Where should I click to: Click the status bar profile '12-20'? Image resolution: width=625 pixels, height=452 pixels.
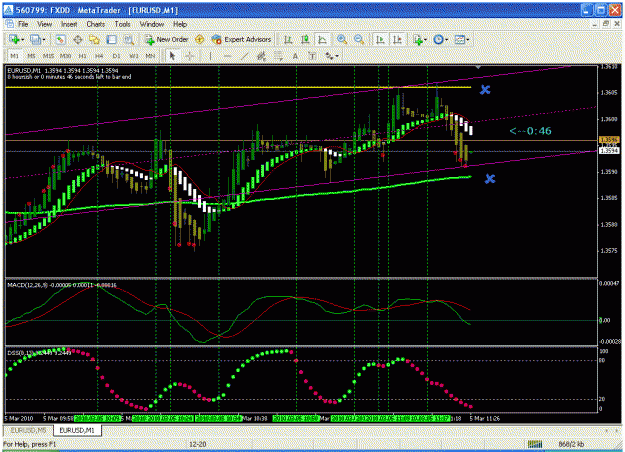198,444
